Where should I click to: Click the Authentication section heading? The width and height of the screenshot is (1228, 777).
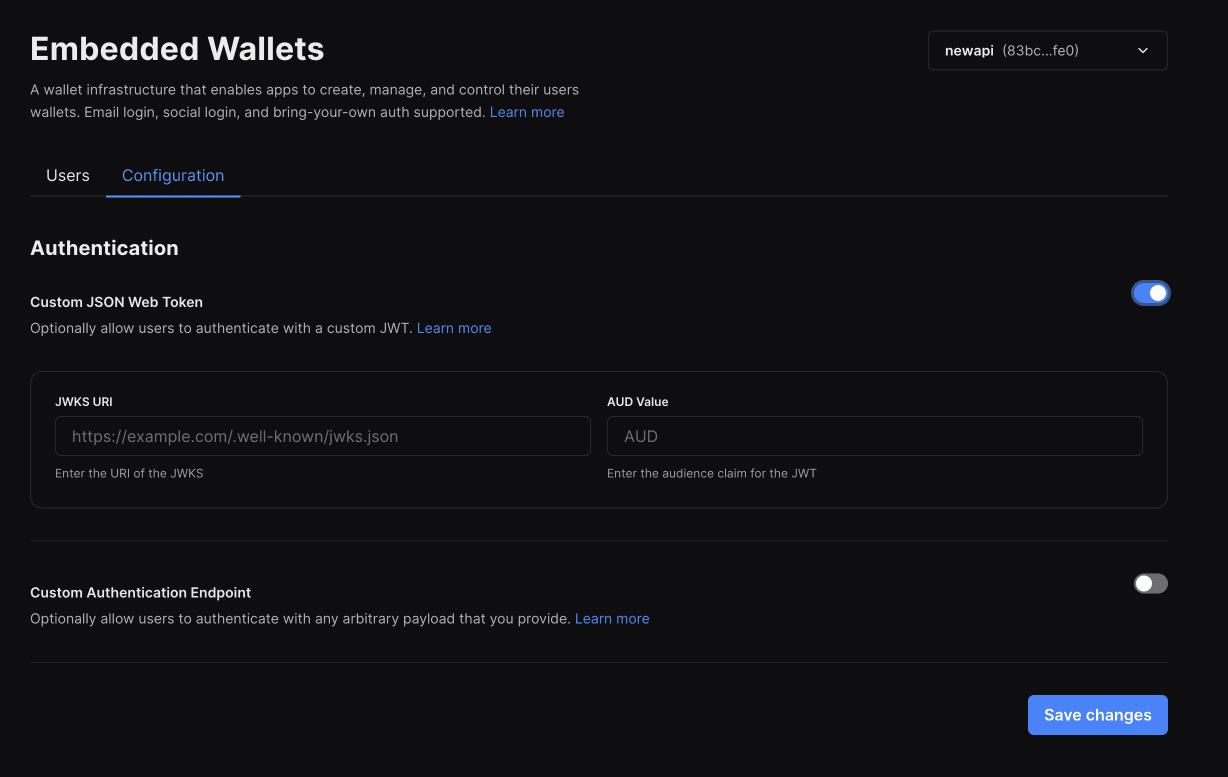click(104, 248)
